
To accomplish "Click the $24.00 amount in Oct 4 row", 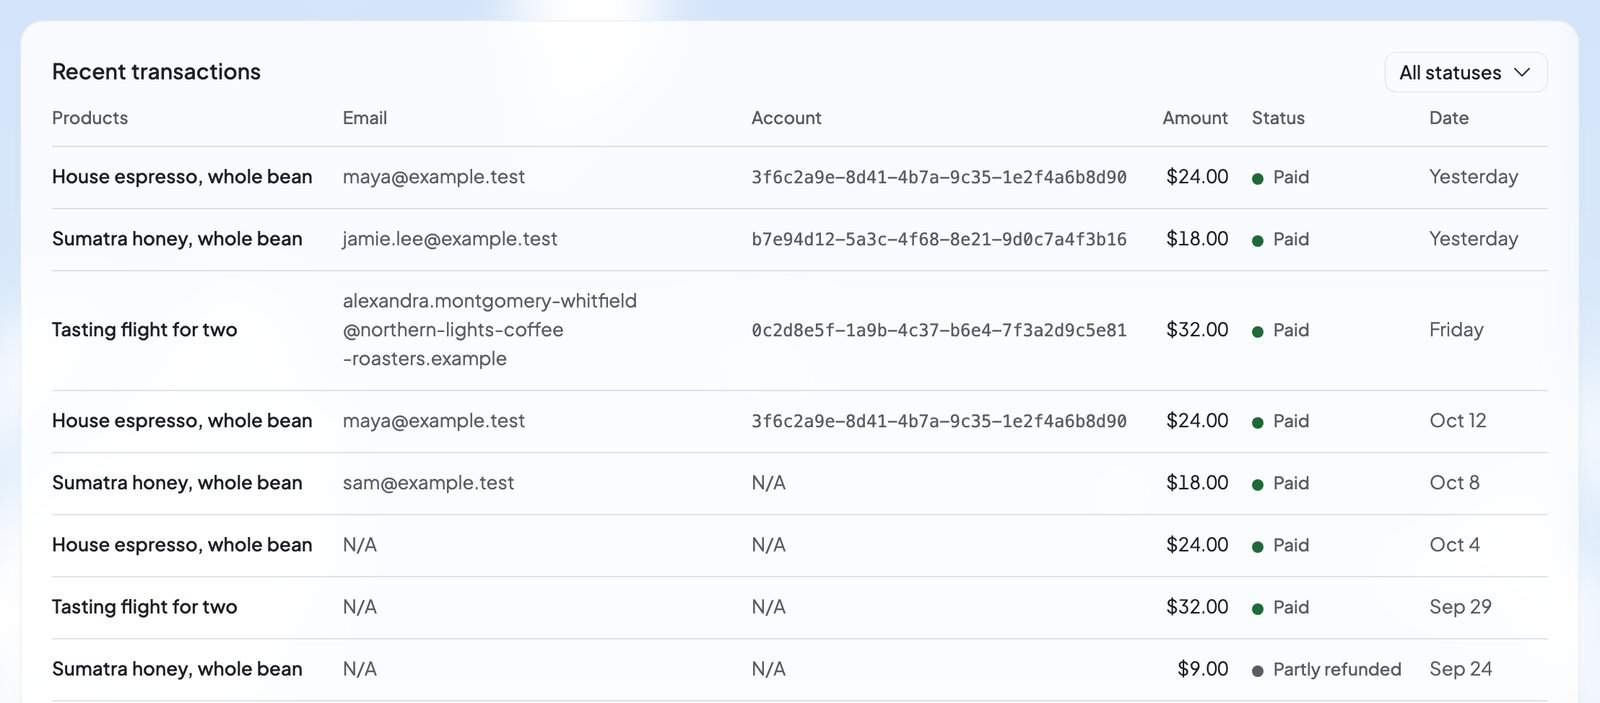I will coord(1197,545).
